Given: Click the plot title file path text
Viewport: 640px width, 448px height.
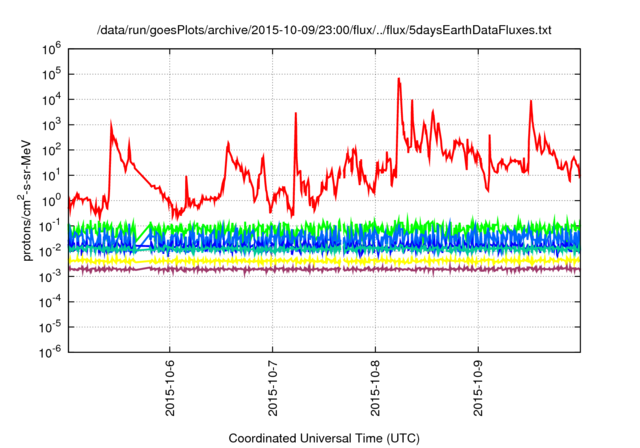Looking at the screenshot, I should click(x=324, y=30).
